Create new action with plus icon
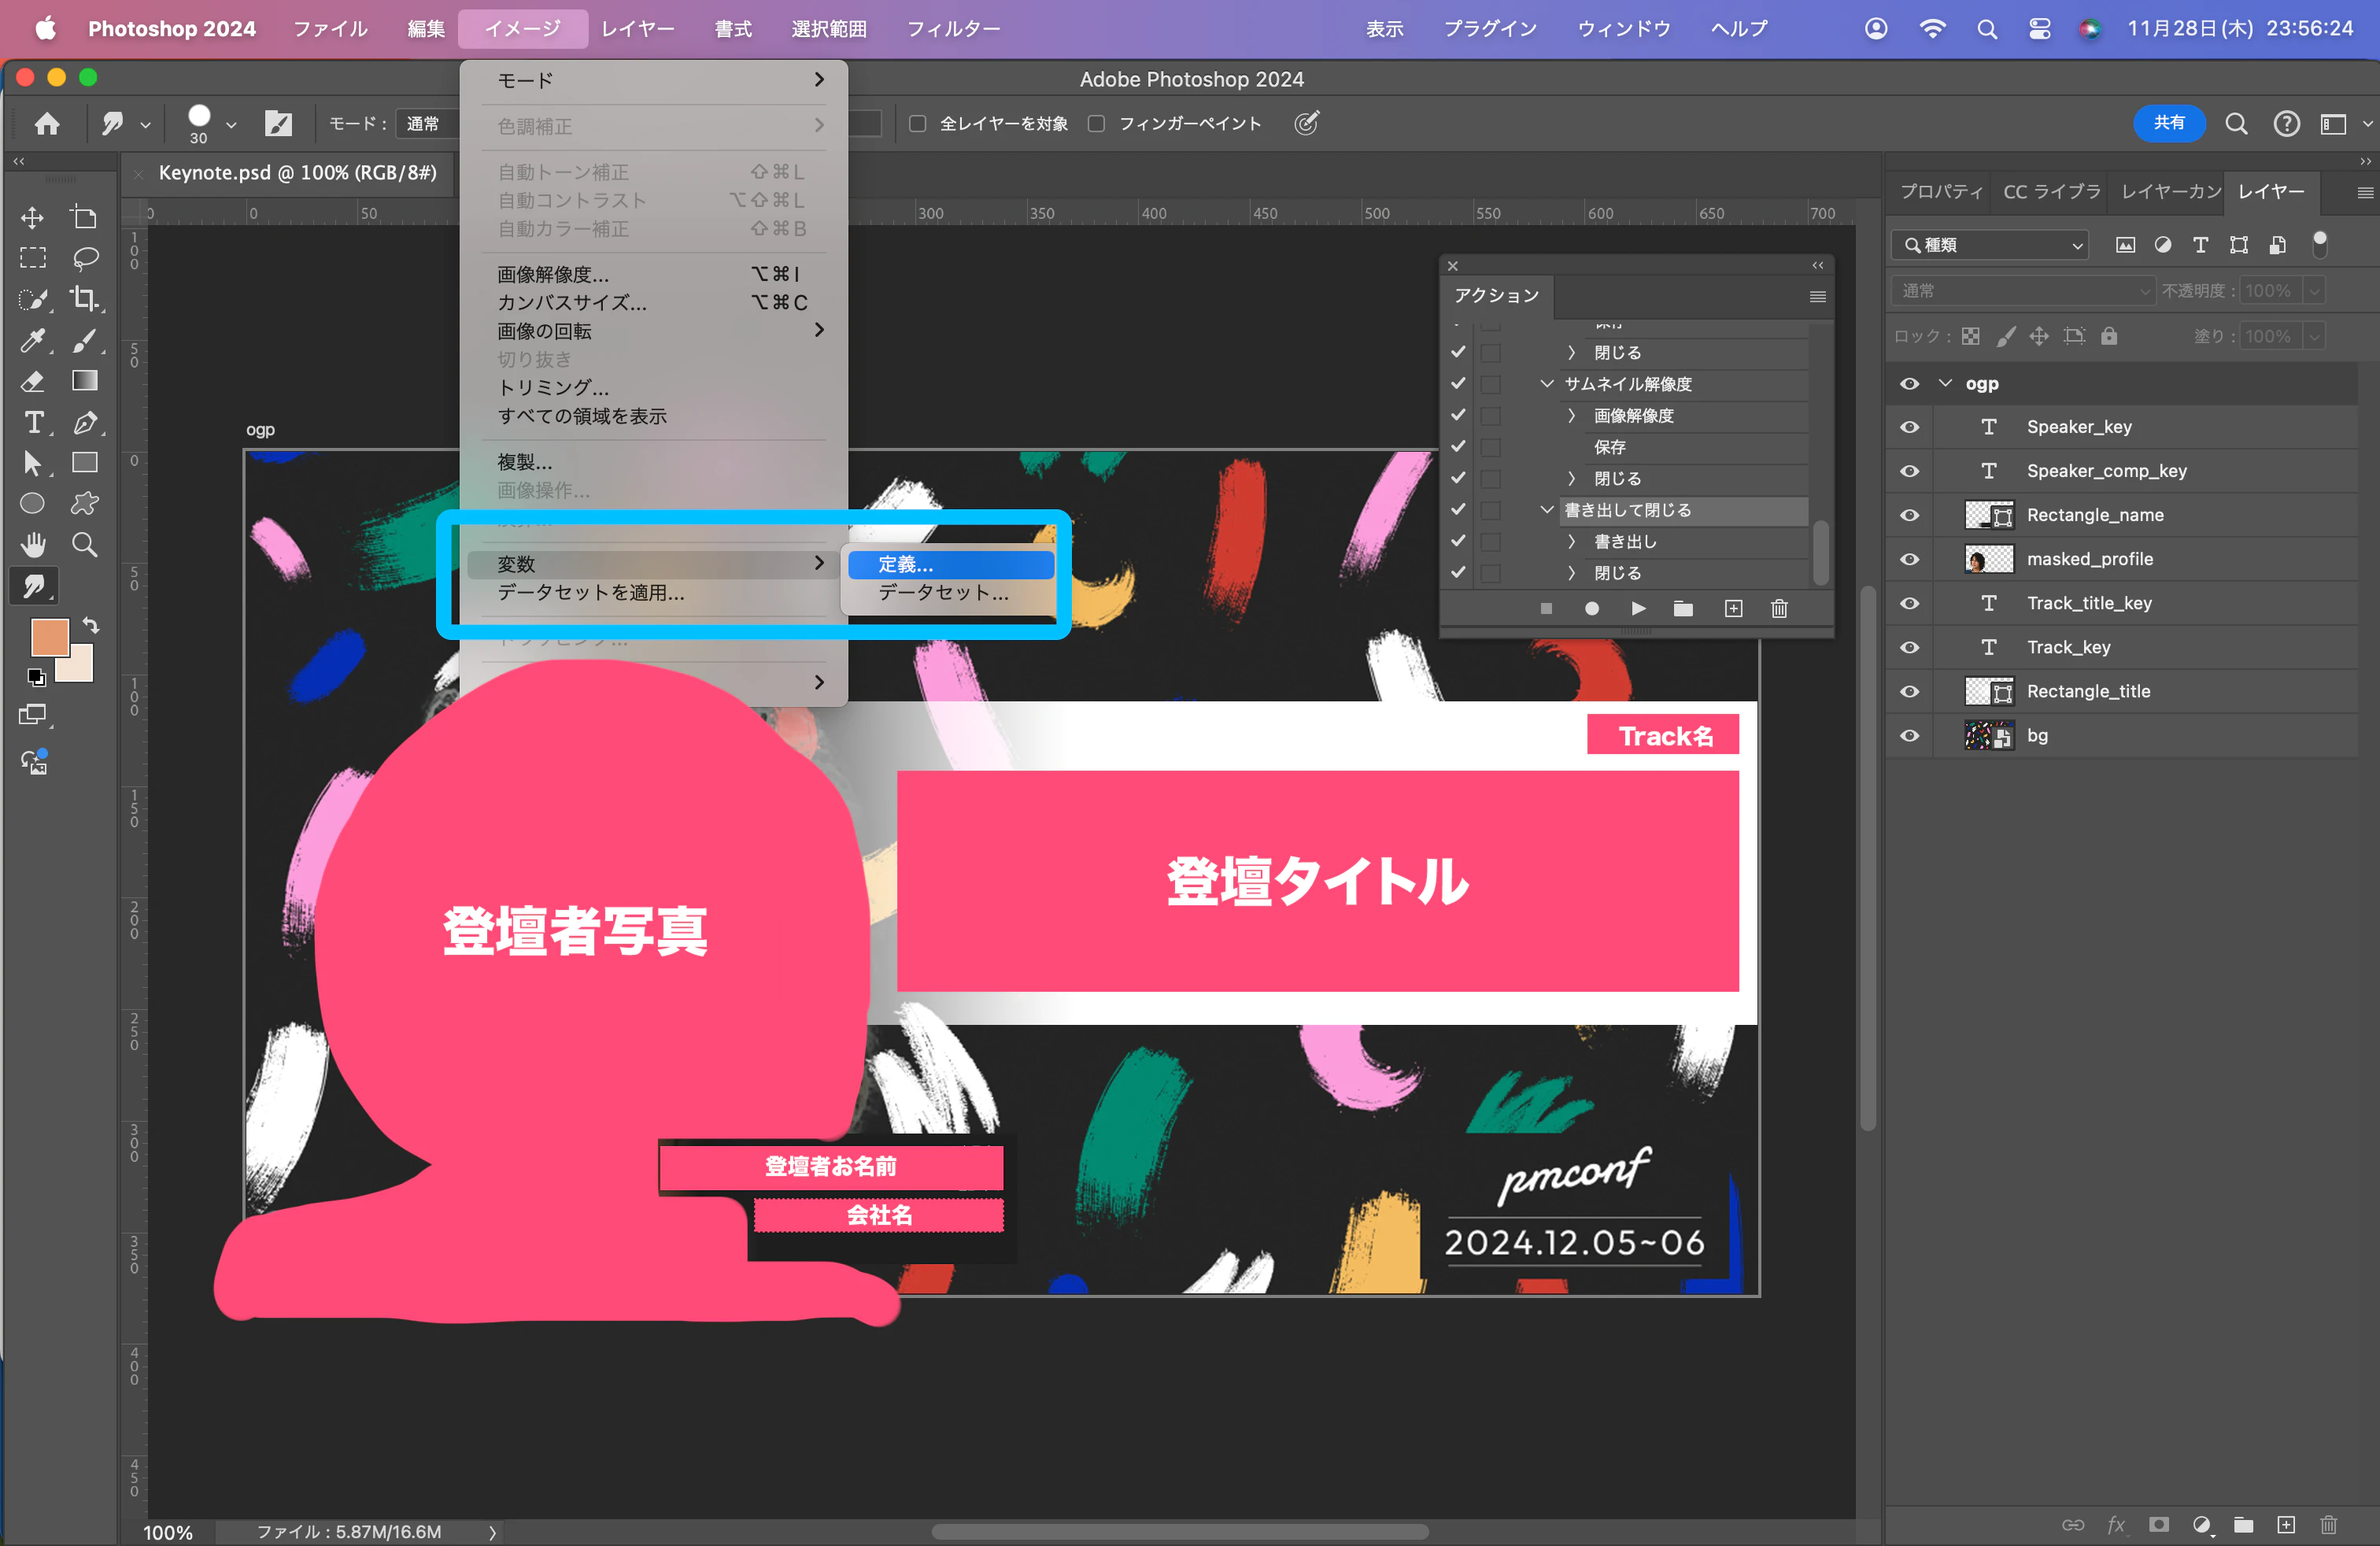 (1733, 608)
